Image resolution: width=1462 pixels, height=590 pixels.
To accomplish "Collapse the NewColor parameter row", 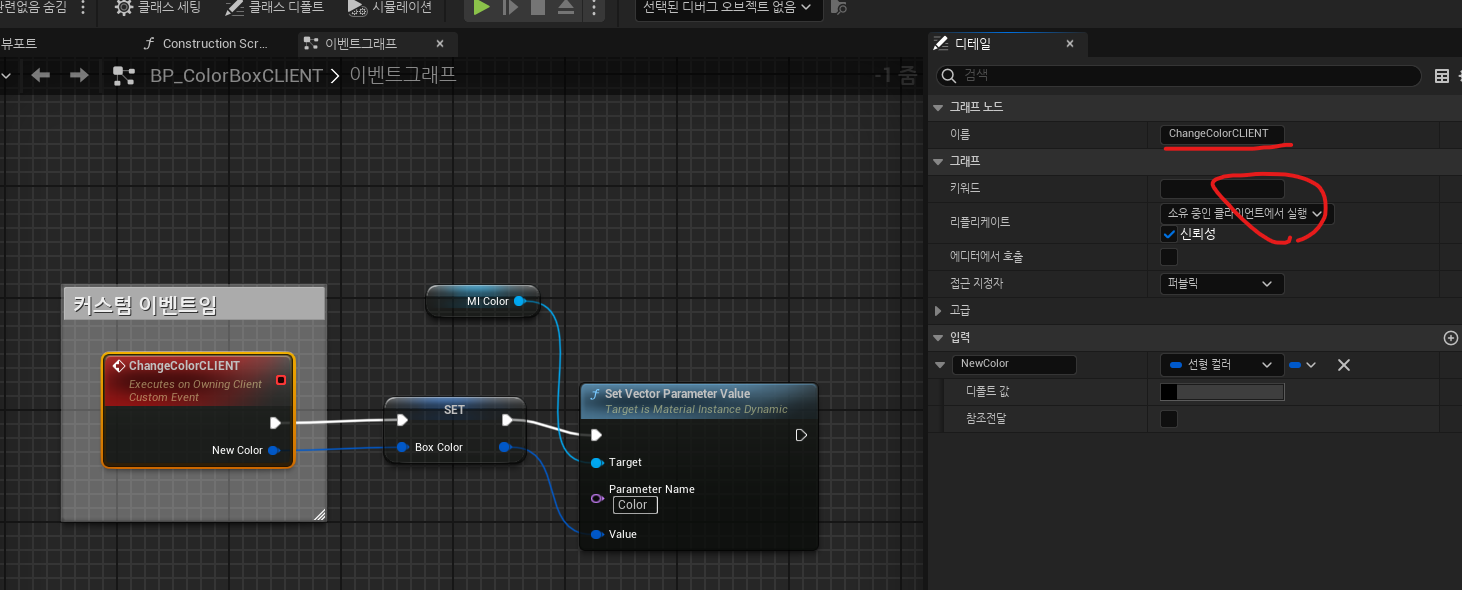I will click(x=940, y=365).
